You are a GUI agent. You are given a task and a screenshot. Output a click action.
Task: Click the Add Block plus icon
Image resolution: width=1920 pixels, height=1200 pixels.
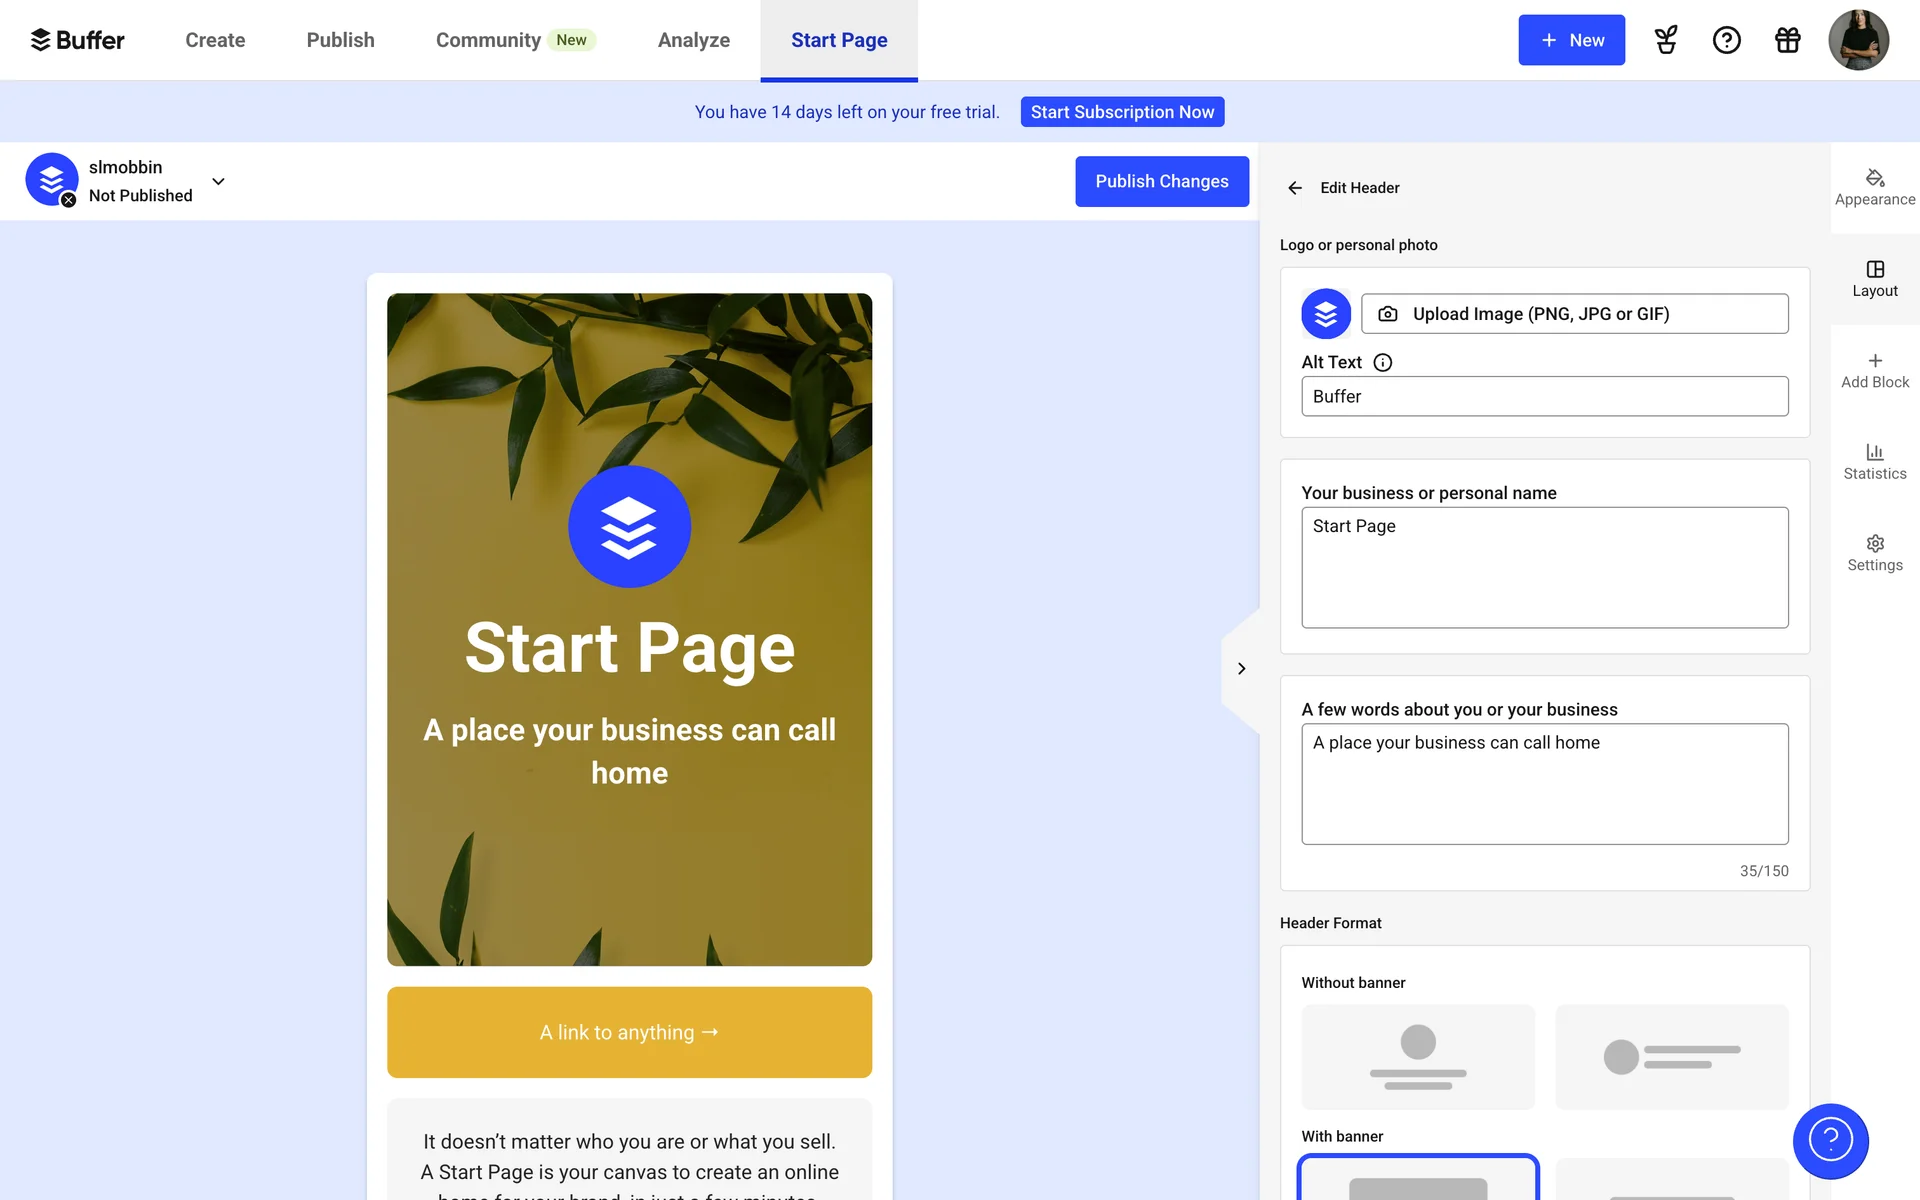pyautogui.click(x=1874, y=361)
